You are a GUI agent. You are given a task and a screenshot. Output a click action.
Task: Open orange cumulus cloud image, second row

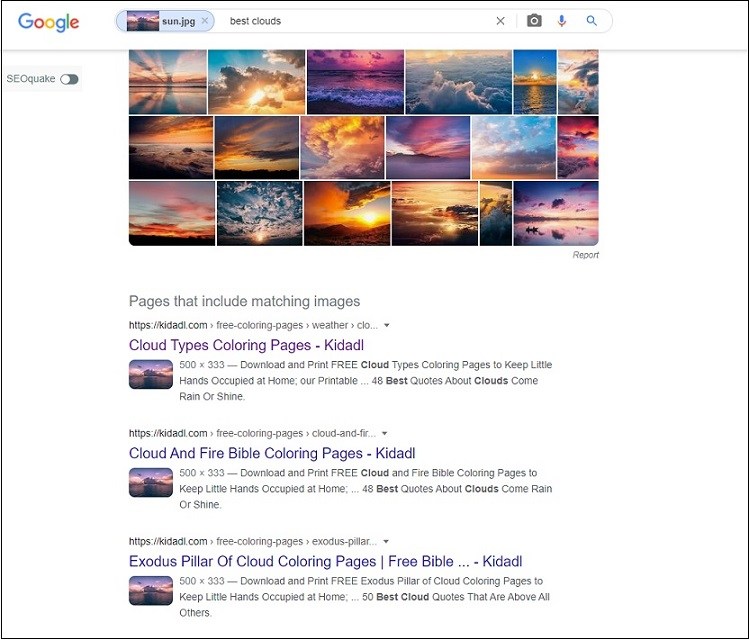point(342,148)
